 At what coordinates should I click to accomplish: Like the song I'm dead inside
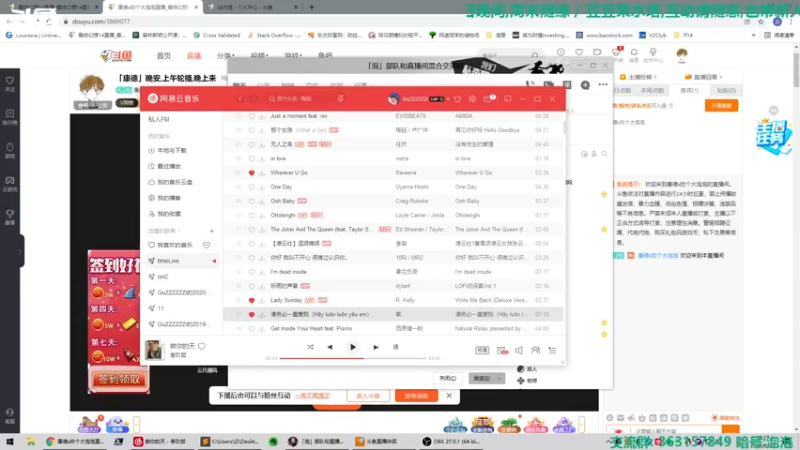point(252,272)
